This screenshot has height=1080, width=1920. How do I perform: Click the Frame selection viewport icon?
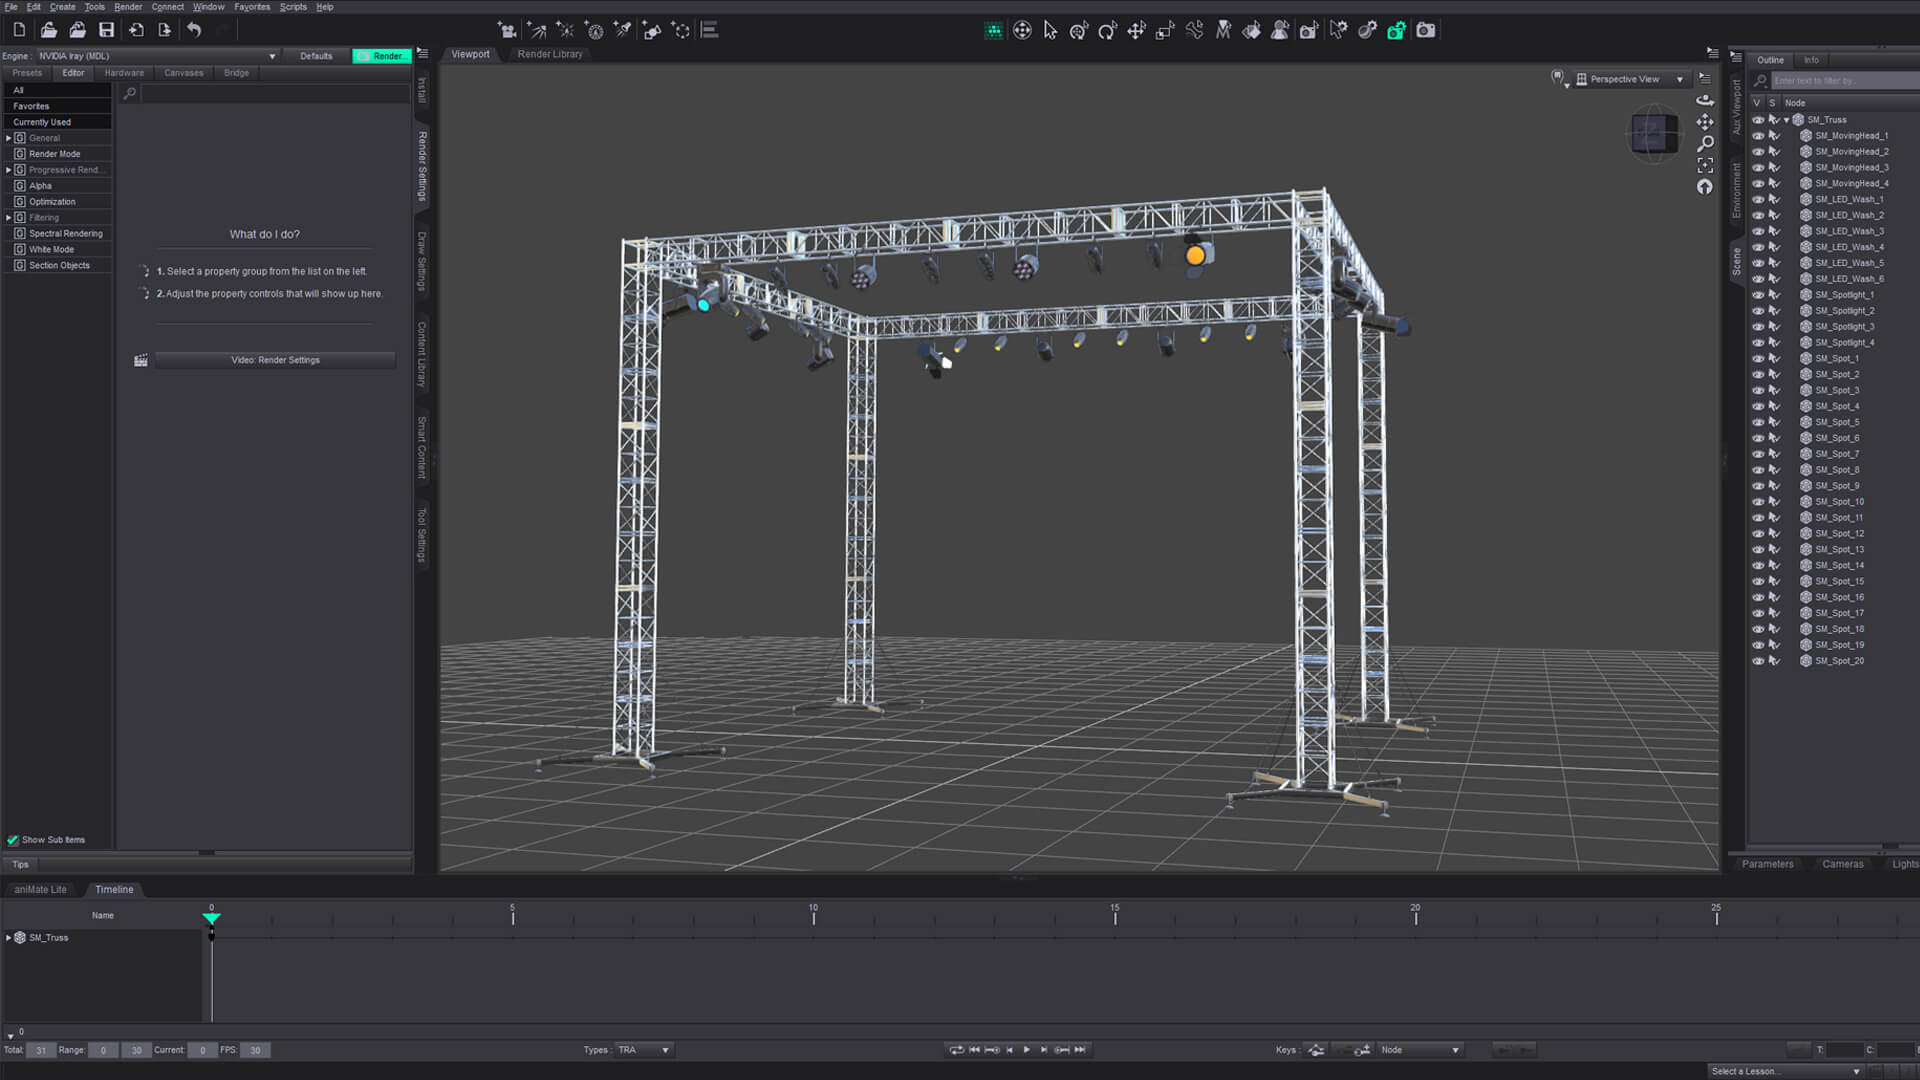[x=1705, y=165]
